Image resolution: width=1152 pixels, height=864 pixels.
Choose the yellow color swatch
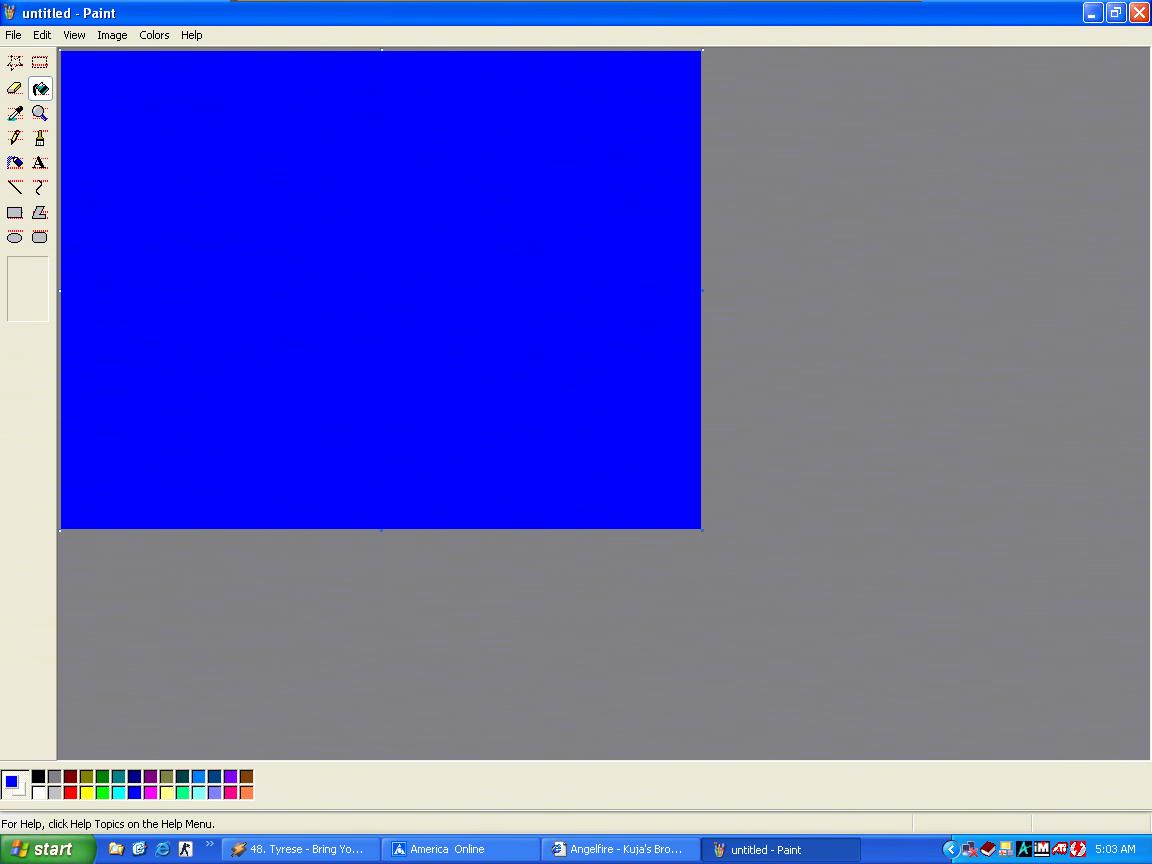click(x=87, y=793)
